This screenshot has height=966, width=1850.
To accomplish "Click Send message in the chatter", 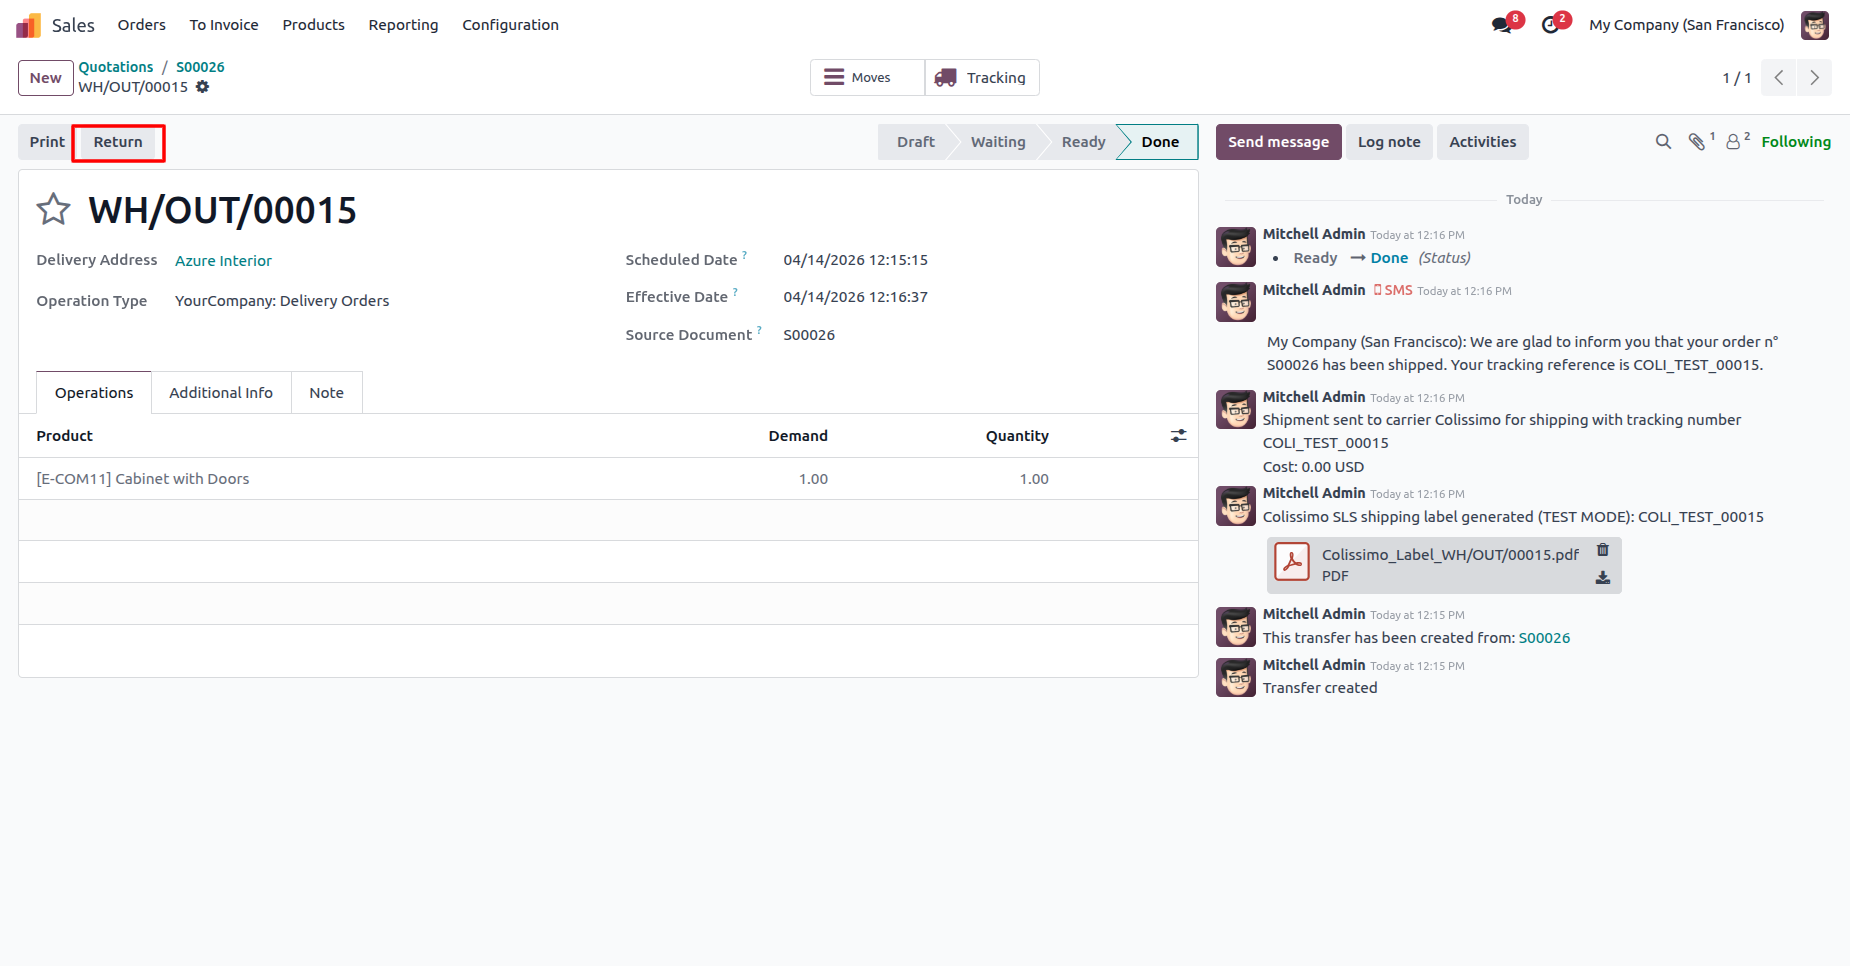I will (x=1279, y=142).
